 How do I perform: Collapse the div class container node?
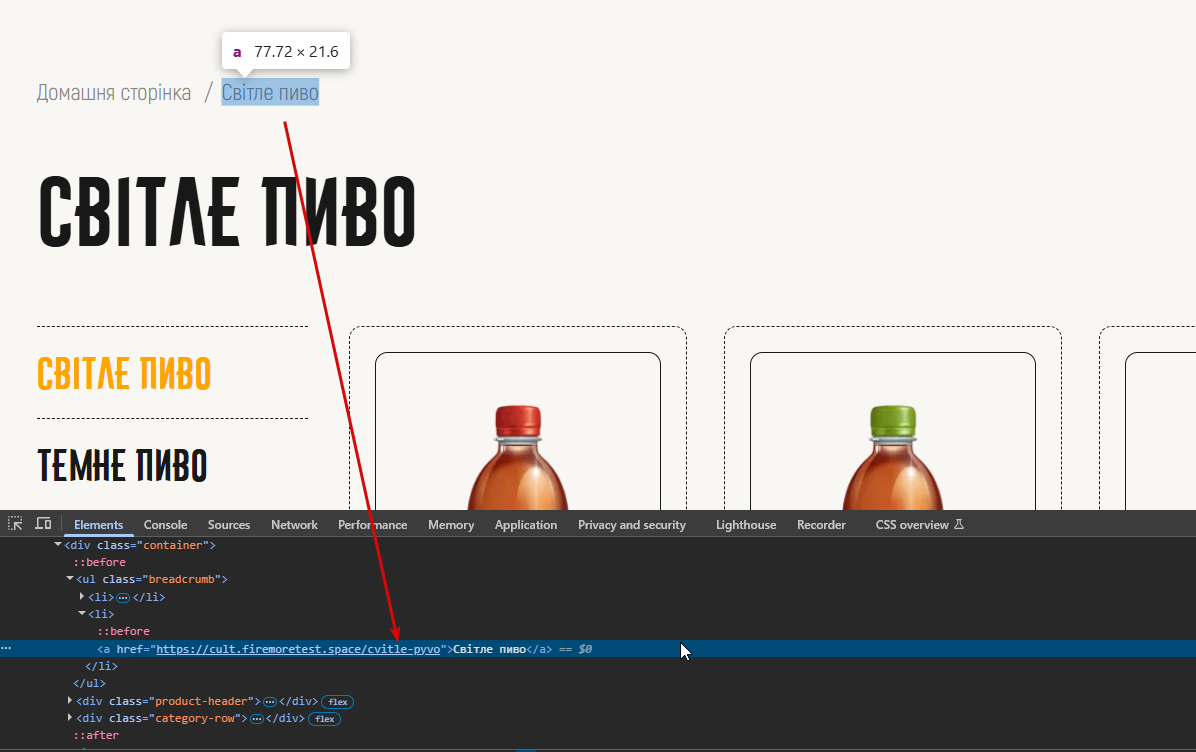pos(58,545)
